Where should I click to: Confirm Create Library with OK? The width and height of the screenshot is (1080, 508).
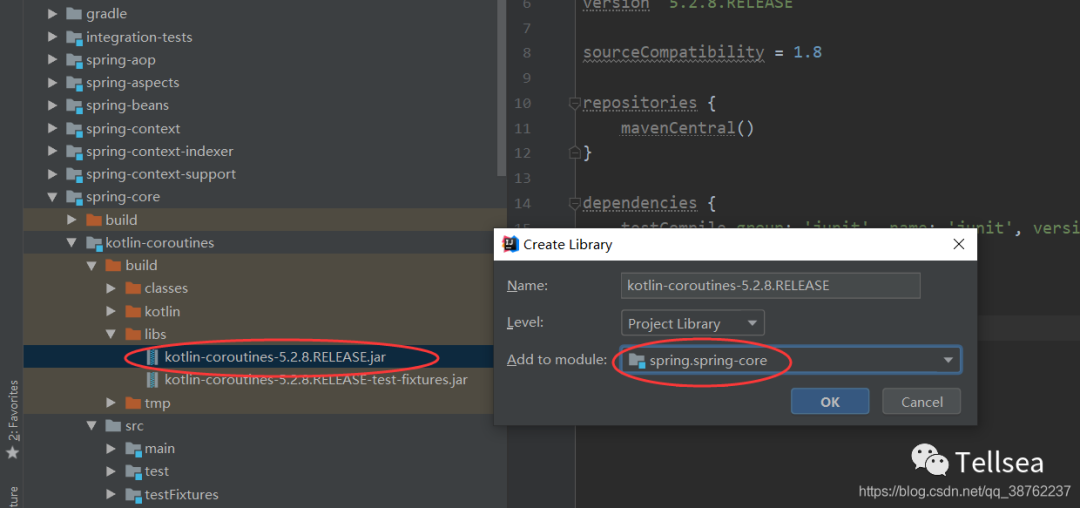pos(830,401)
